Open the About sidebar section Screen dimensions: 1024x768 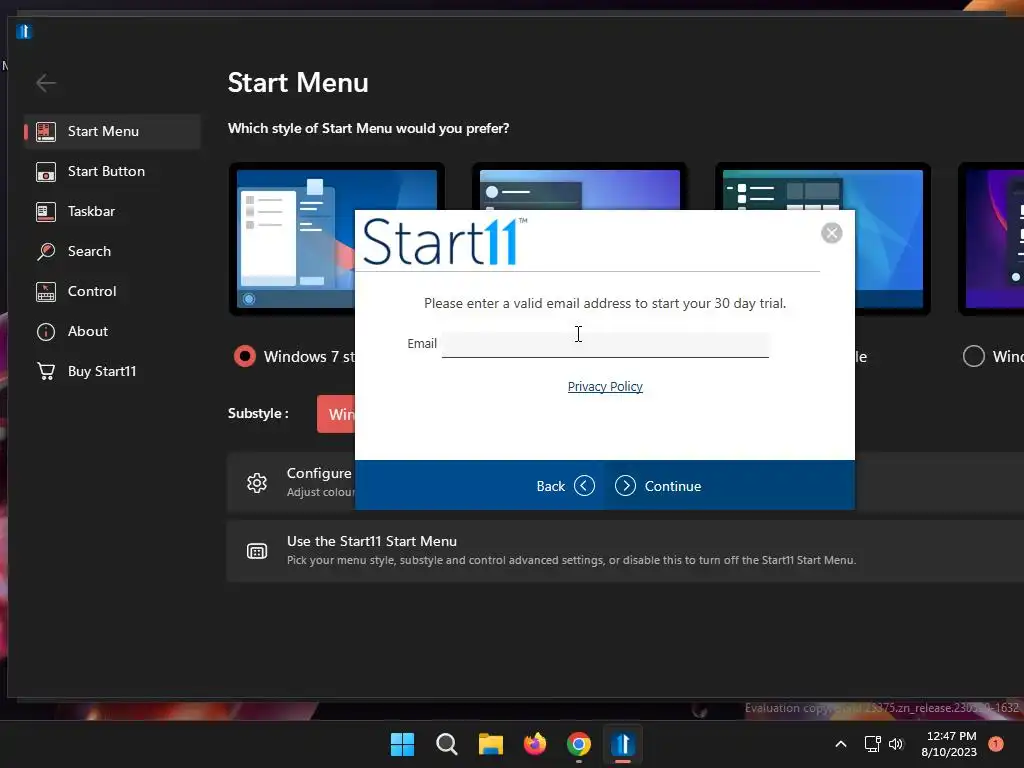pos(112,331)
